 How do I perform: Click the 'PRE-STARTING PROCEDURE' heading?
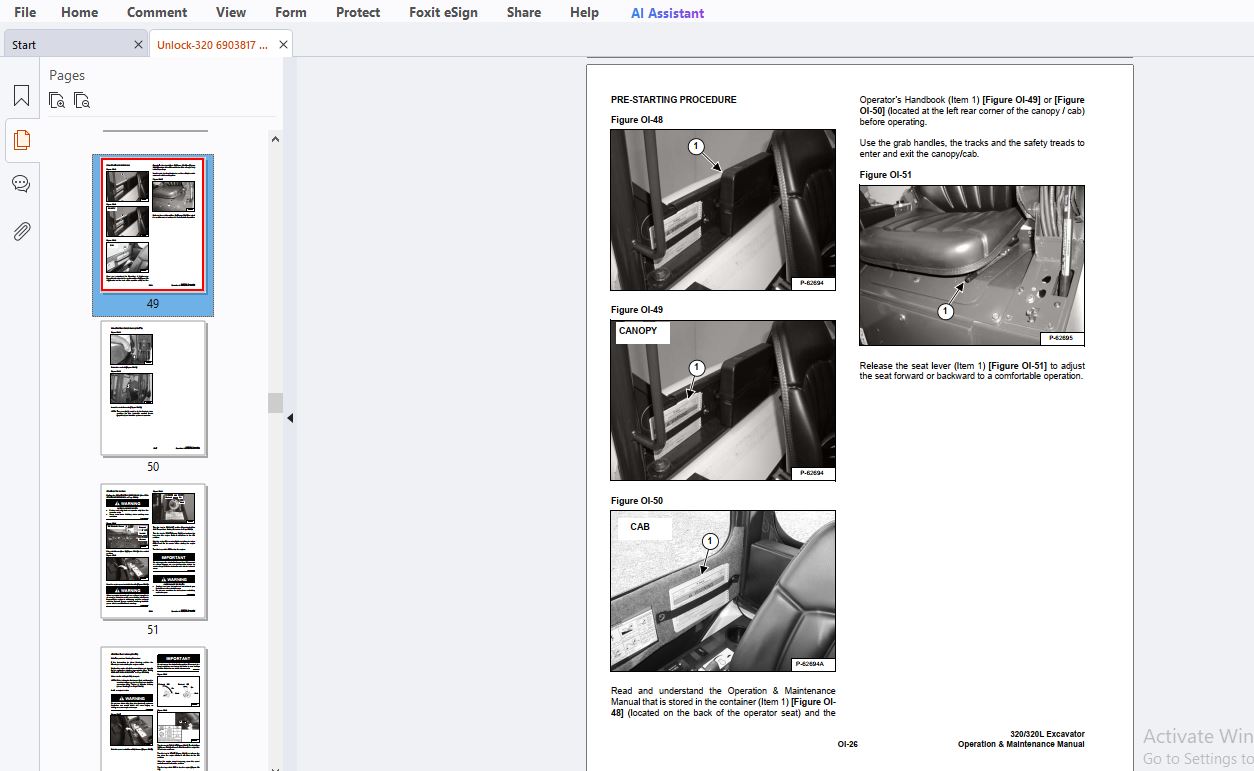tap(674, 100)
